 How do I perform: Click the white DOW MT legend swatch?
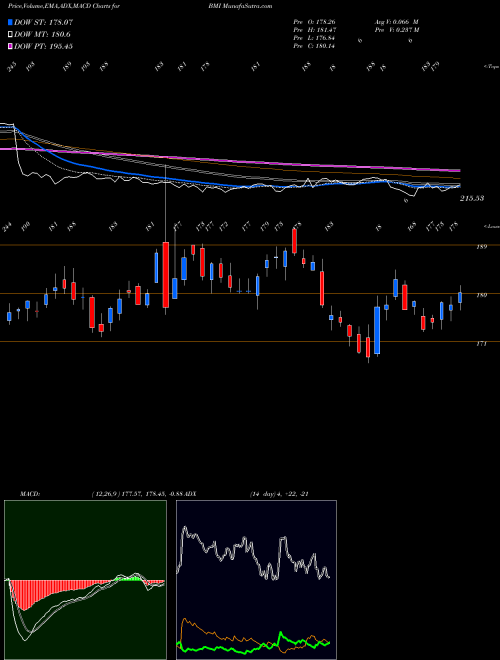11,34
